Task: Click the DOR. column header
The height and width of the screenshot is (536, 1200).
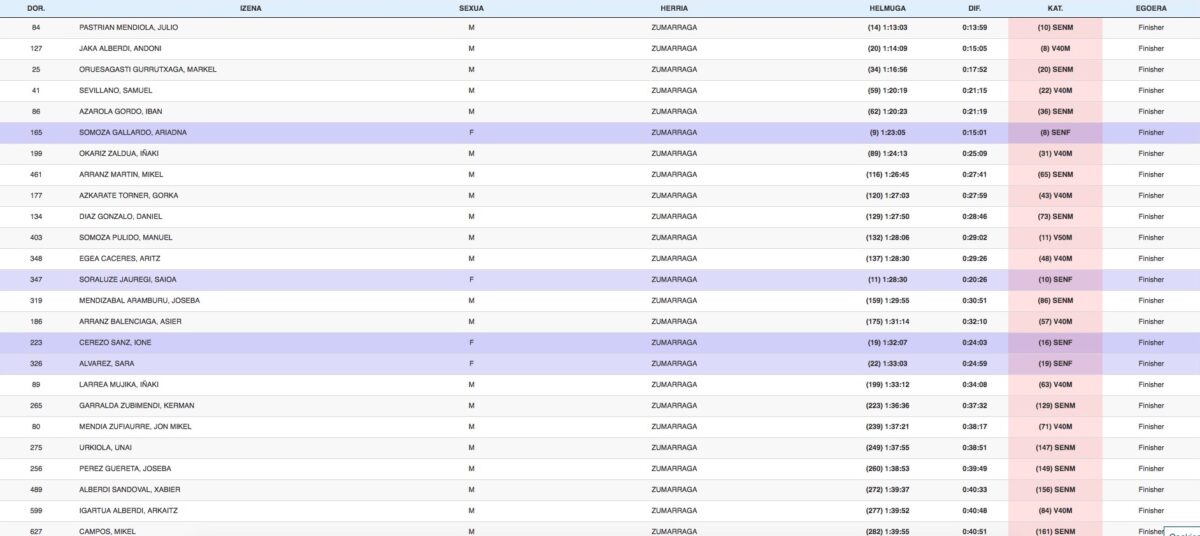Action: [36, 8]
